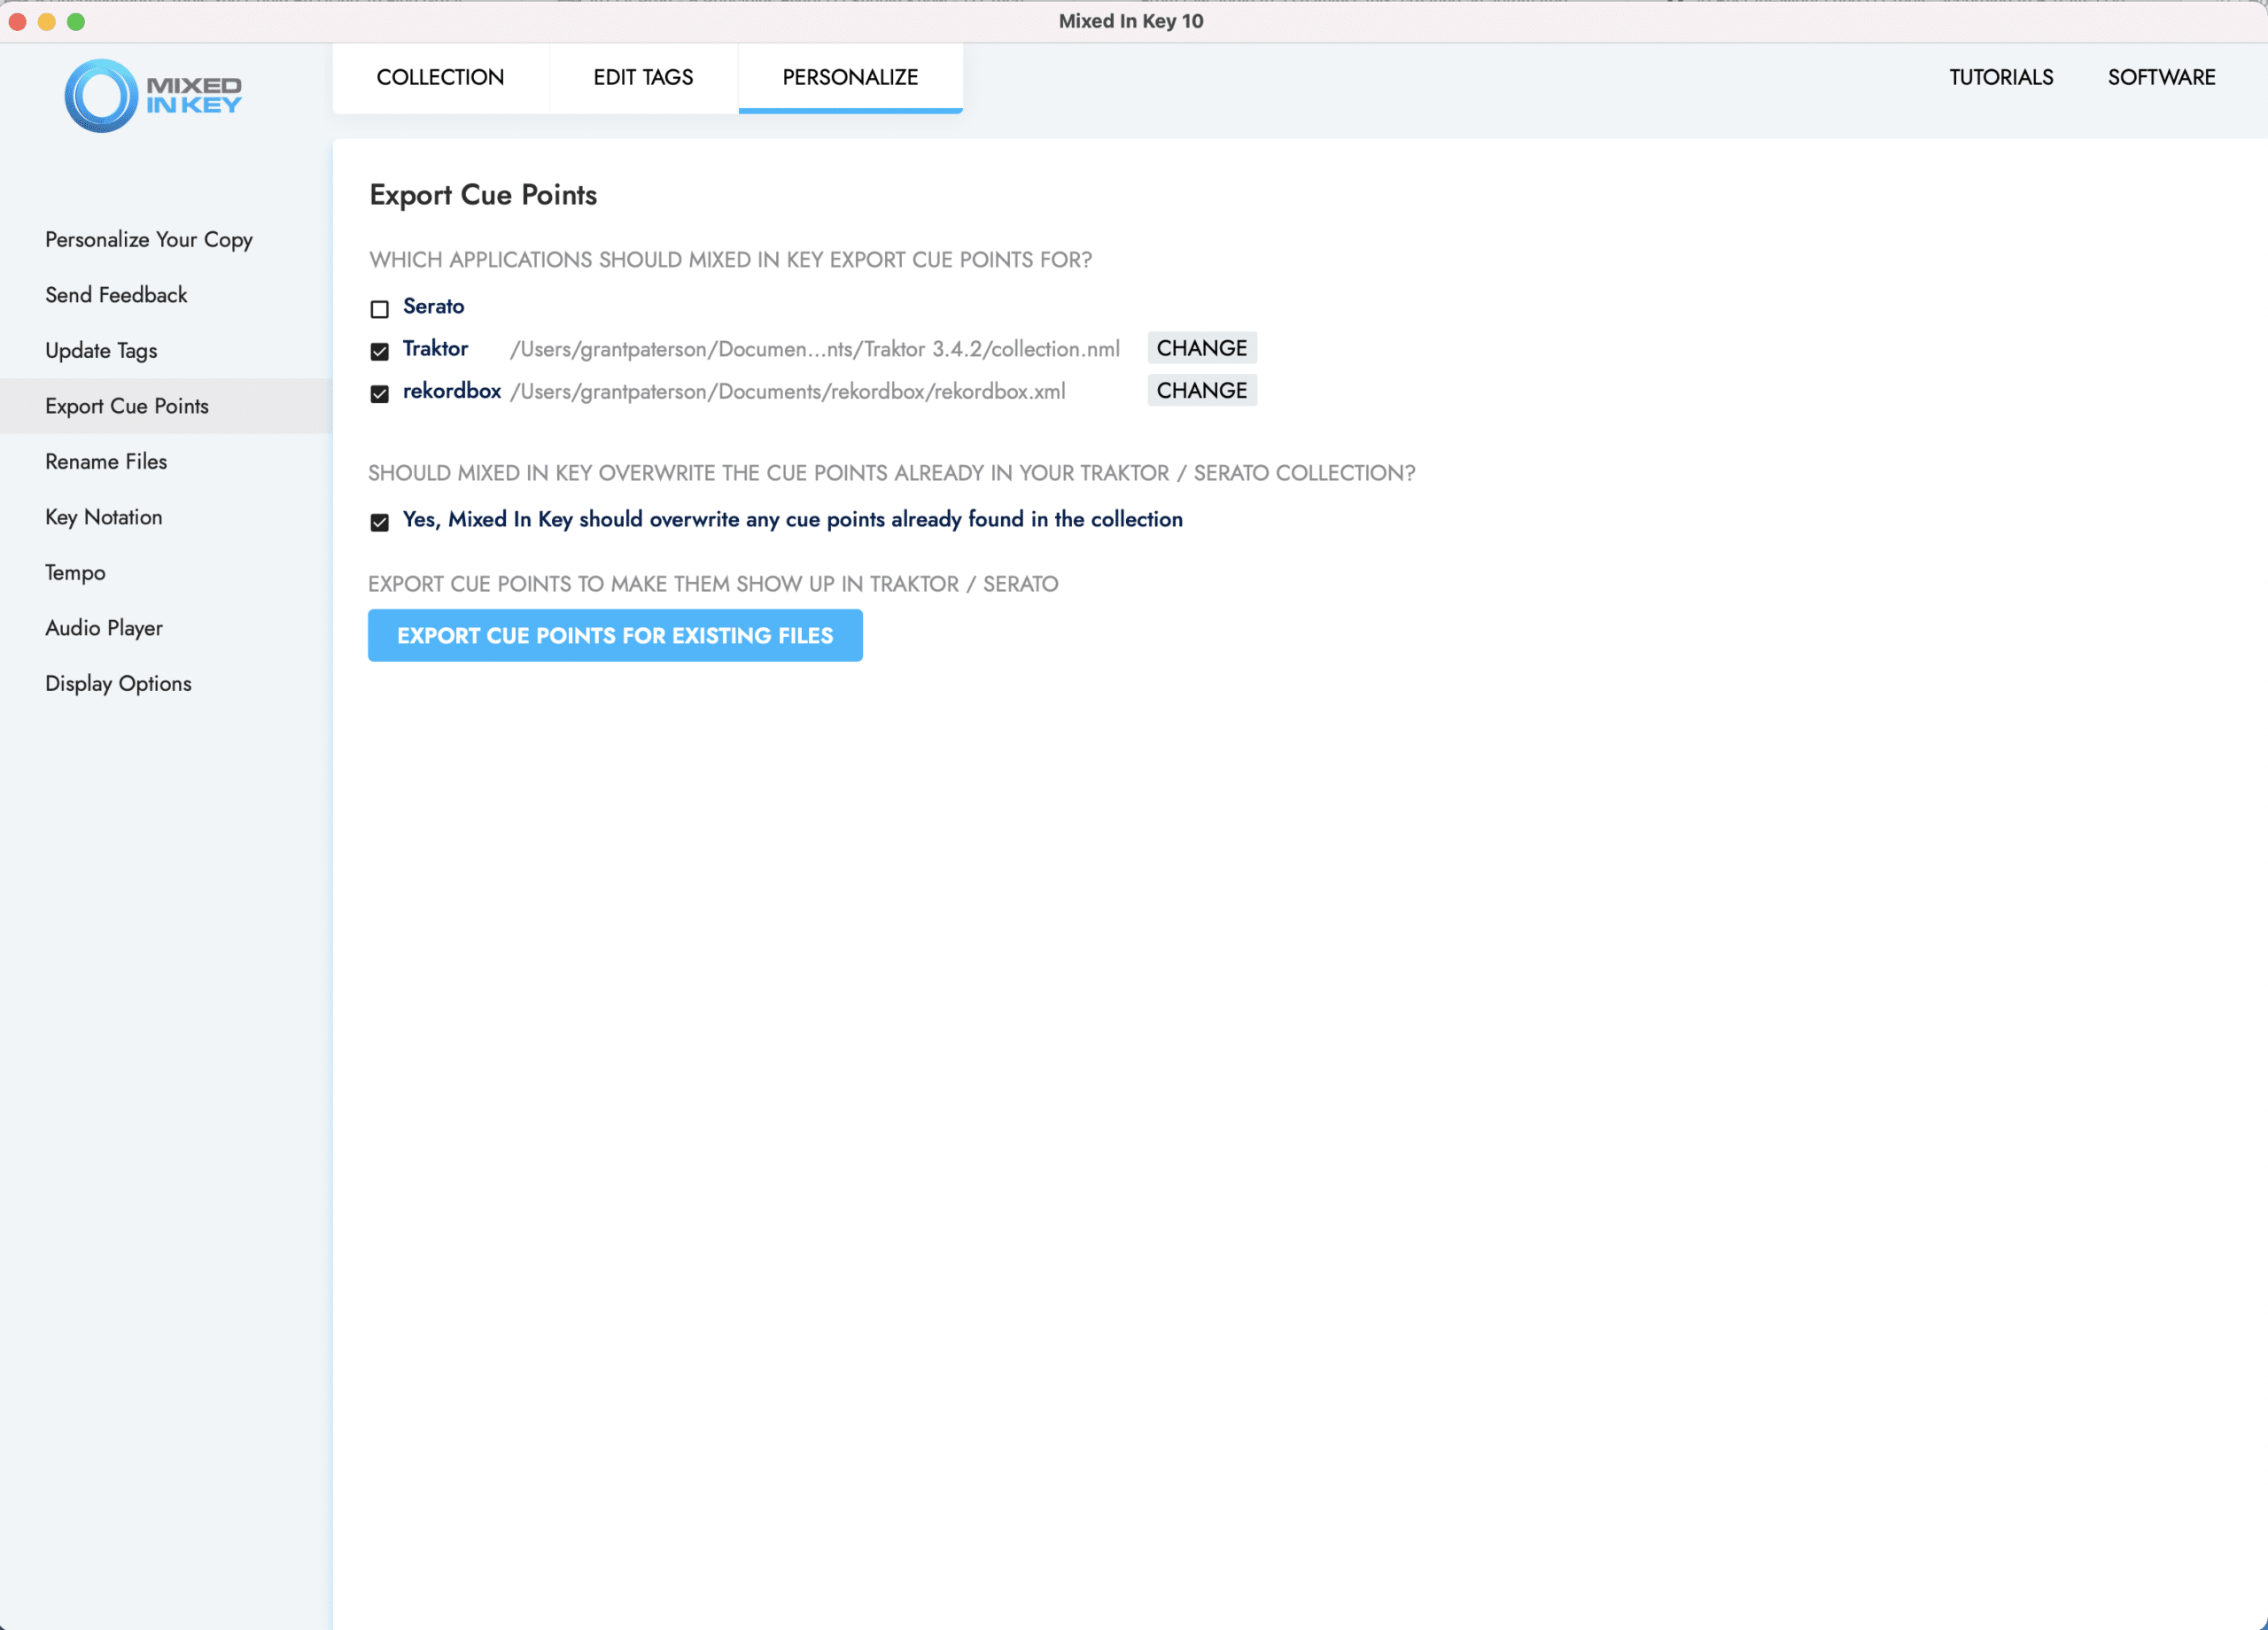
Task: Uncheck the Traktor checkbox
Action: pos(380,351)
